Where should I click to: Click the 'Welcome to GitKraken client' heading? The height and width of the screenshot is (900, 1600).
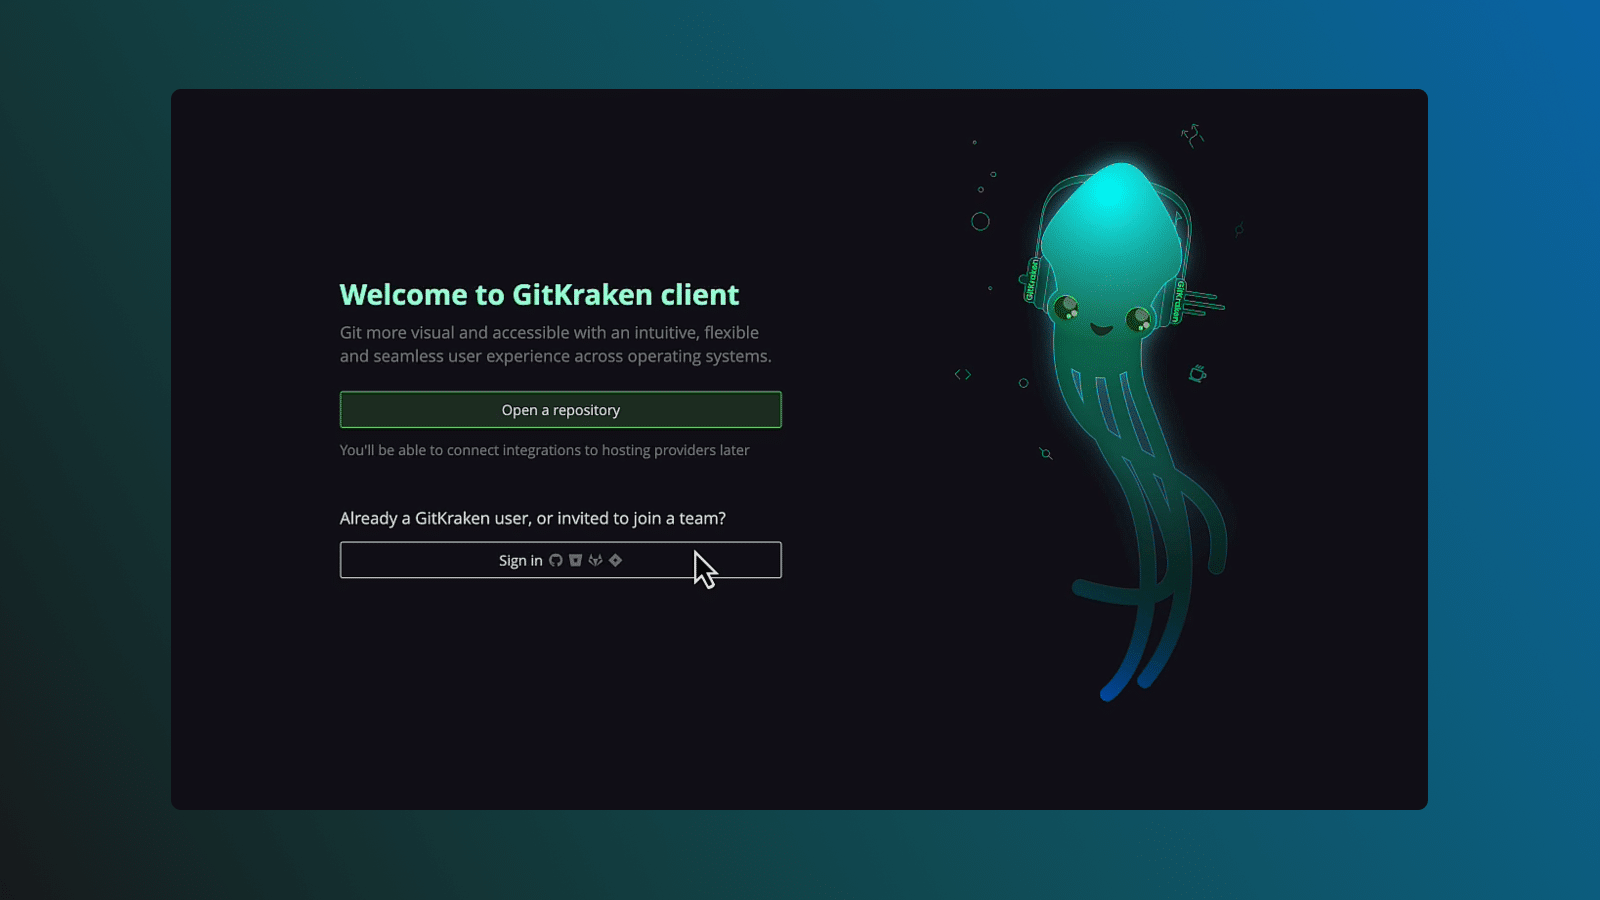click(x=539, y=294)
